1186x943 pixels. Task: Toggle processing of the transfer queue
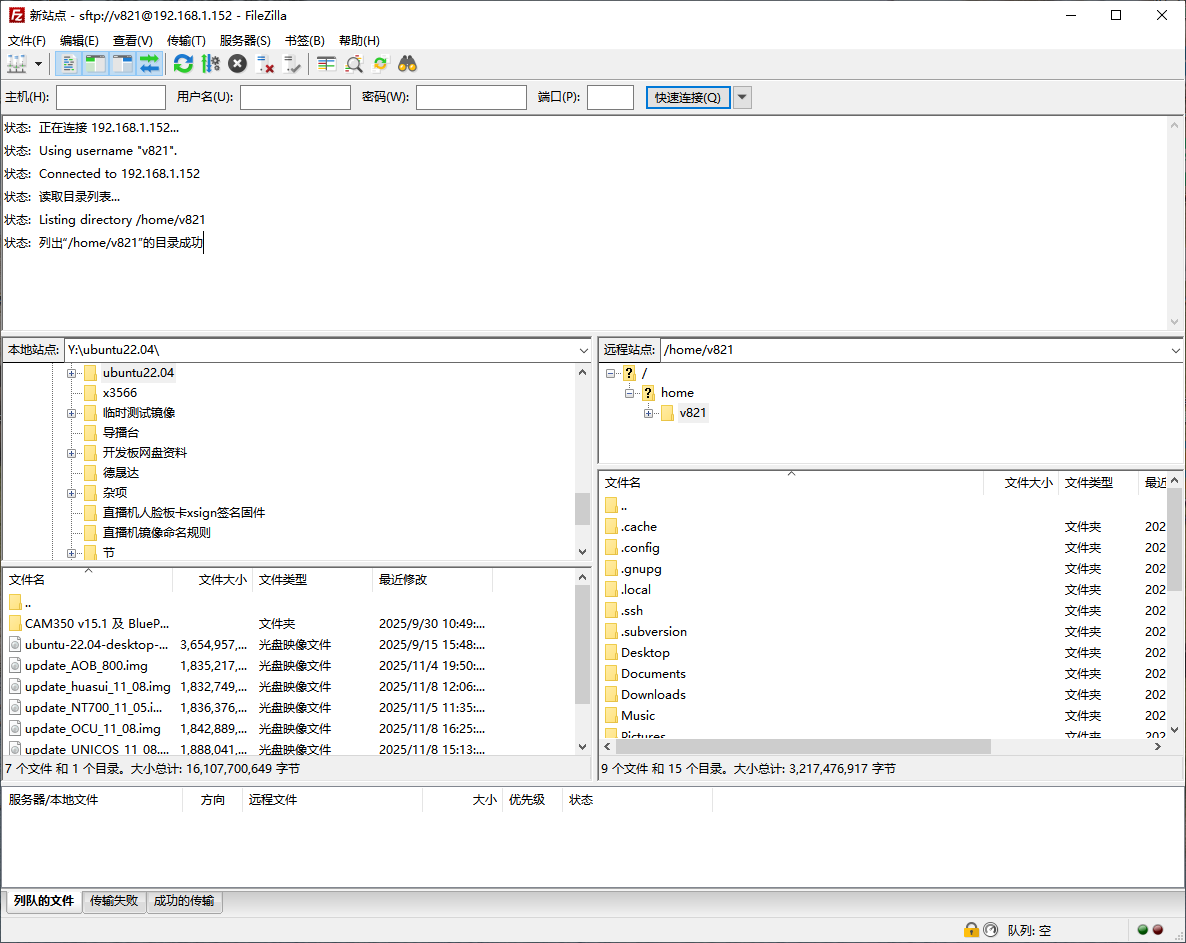tap(210, 64)
